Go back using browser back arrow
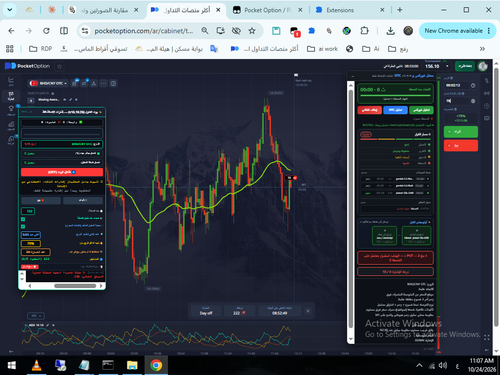Image resolution: width=500 pixels, height=375 pixels. [11, 31]
